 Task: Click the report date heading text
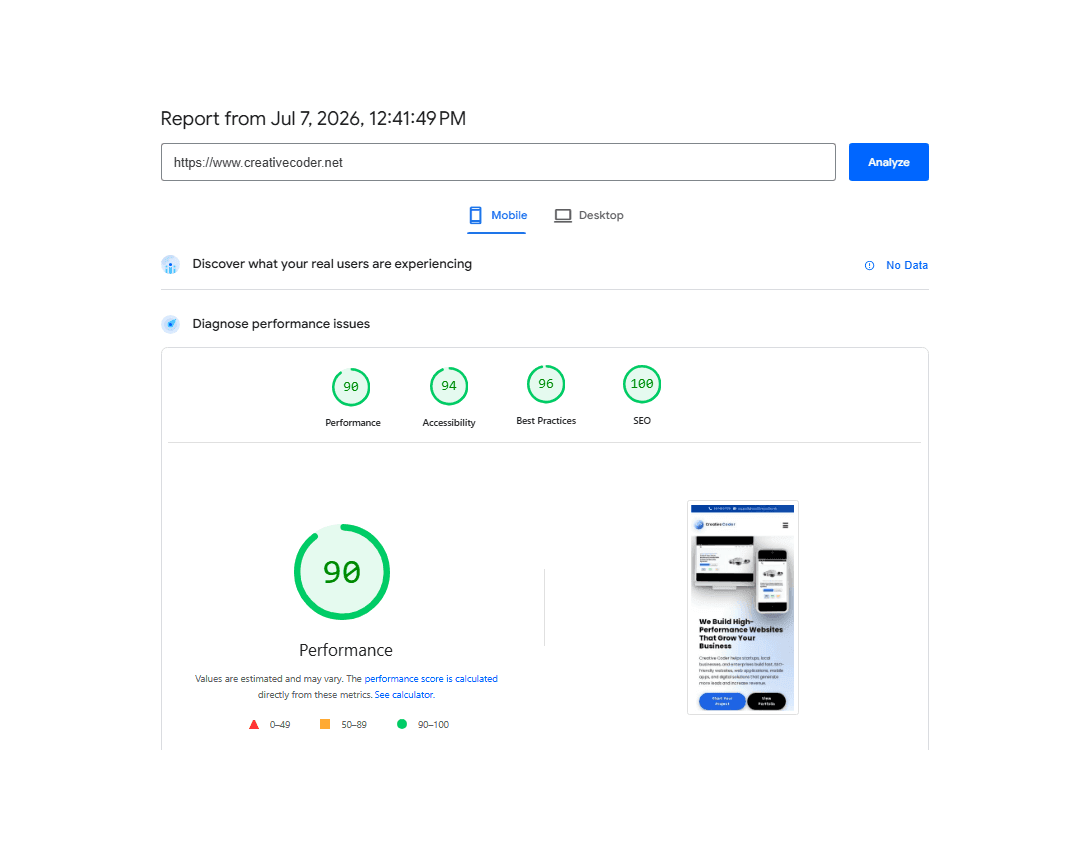[x=313, y=119]
